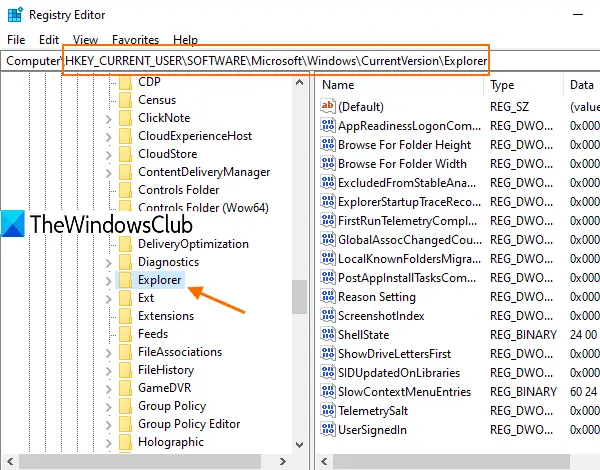The image size is (600, 470).
Task: Click the SlowContextMenuEntries value icon
Action: click(x=328, y=391)
